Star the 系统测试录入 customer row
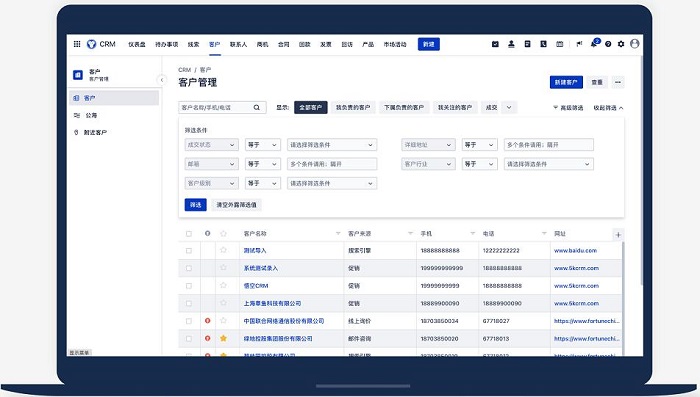 click(x=223, y=267)
